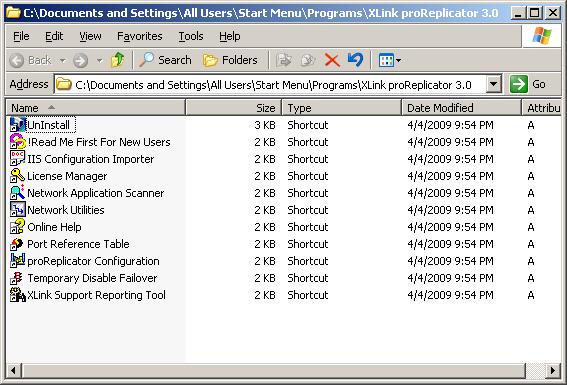Click the horizontal scrollbar thumb

click(x=273, y=370)
